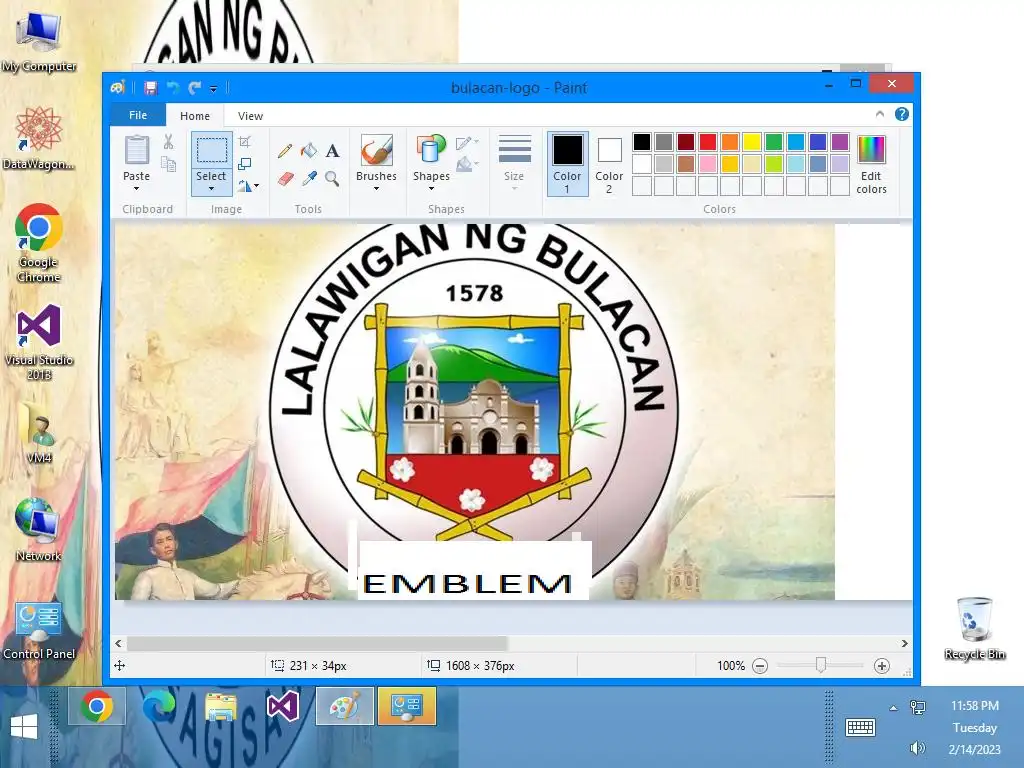Pick the green color swatch
This screenshot has height=768, width=1024.
[774, 142]
